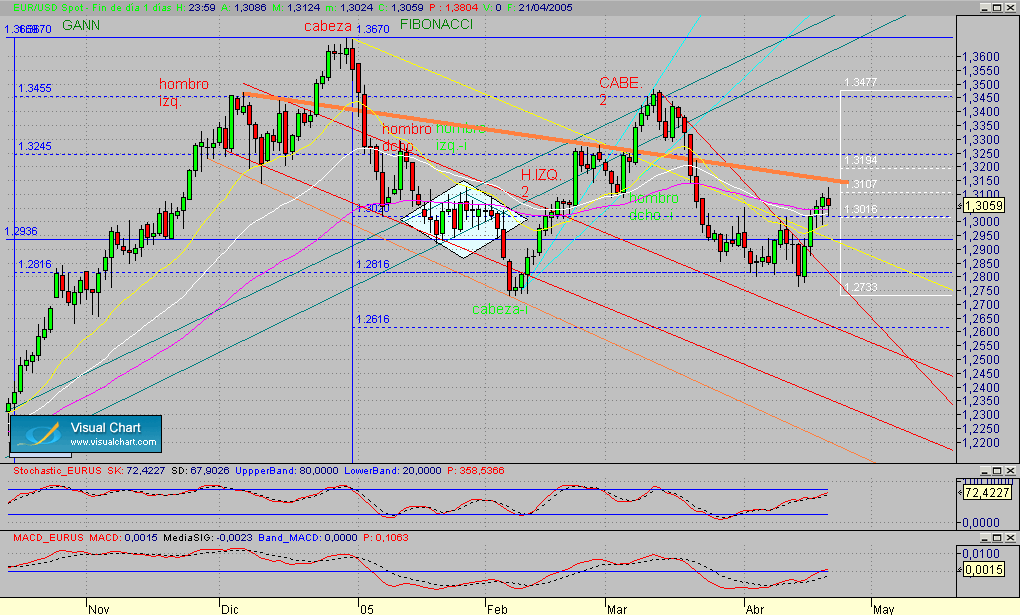
Task: Click the 'Mar' month on time axis
Action: (x=617, y=609)
